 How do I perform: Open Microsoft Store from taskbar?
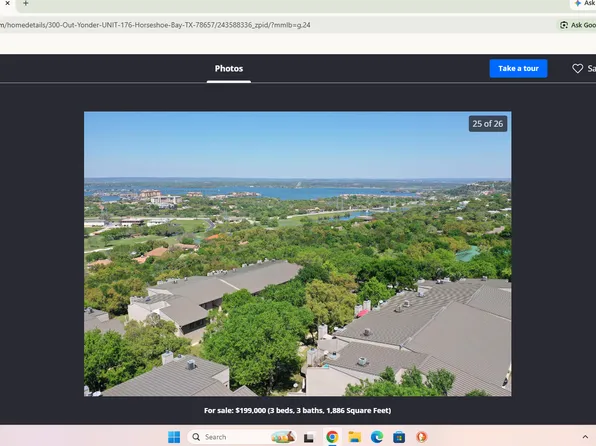pyautogui.click(x=399, y=437)
